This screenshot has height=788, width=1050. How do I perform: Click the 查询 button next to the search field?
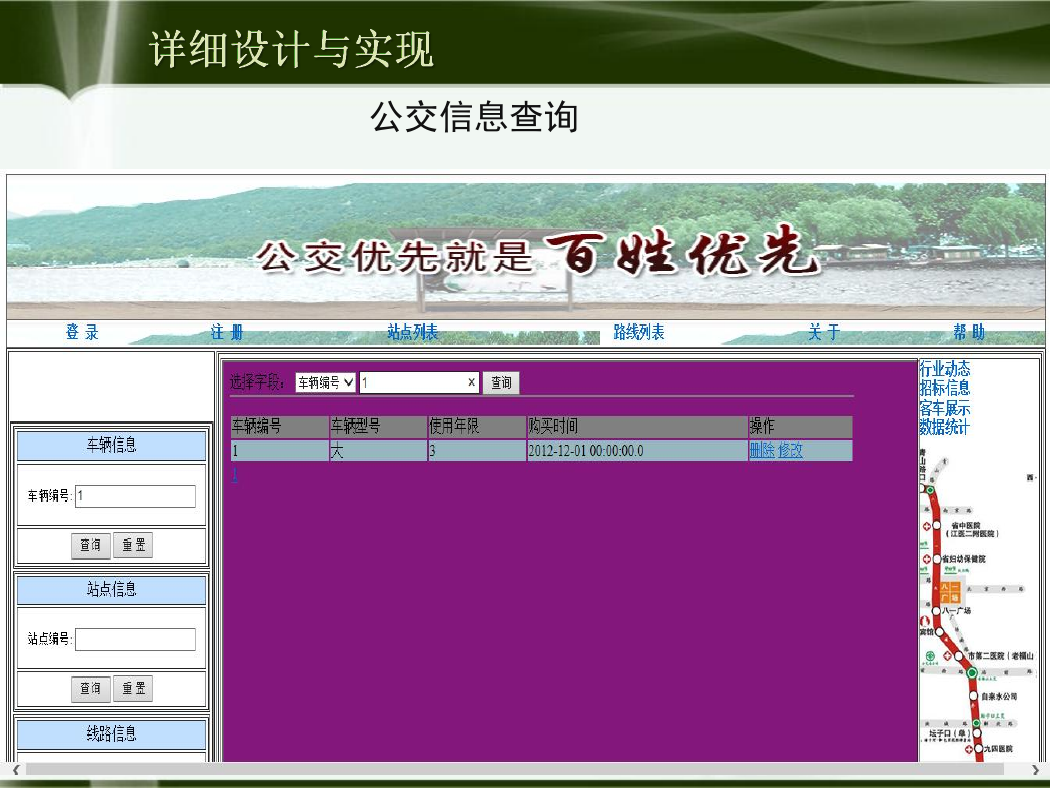click(x=501, y=383)
